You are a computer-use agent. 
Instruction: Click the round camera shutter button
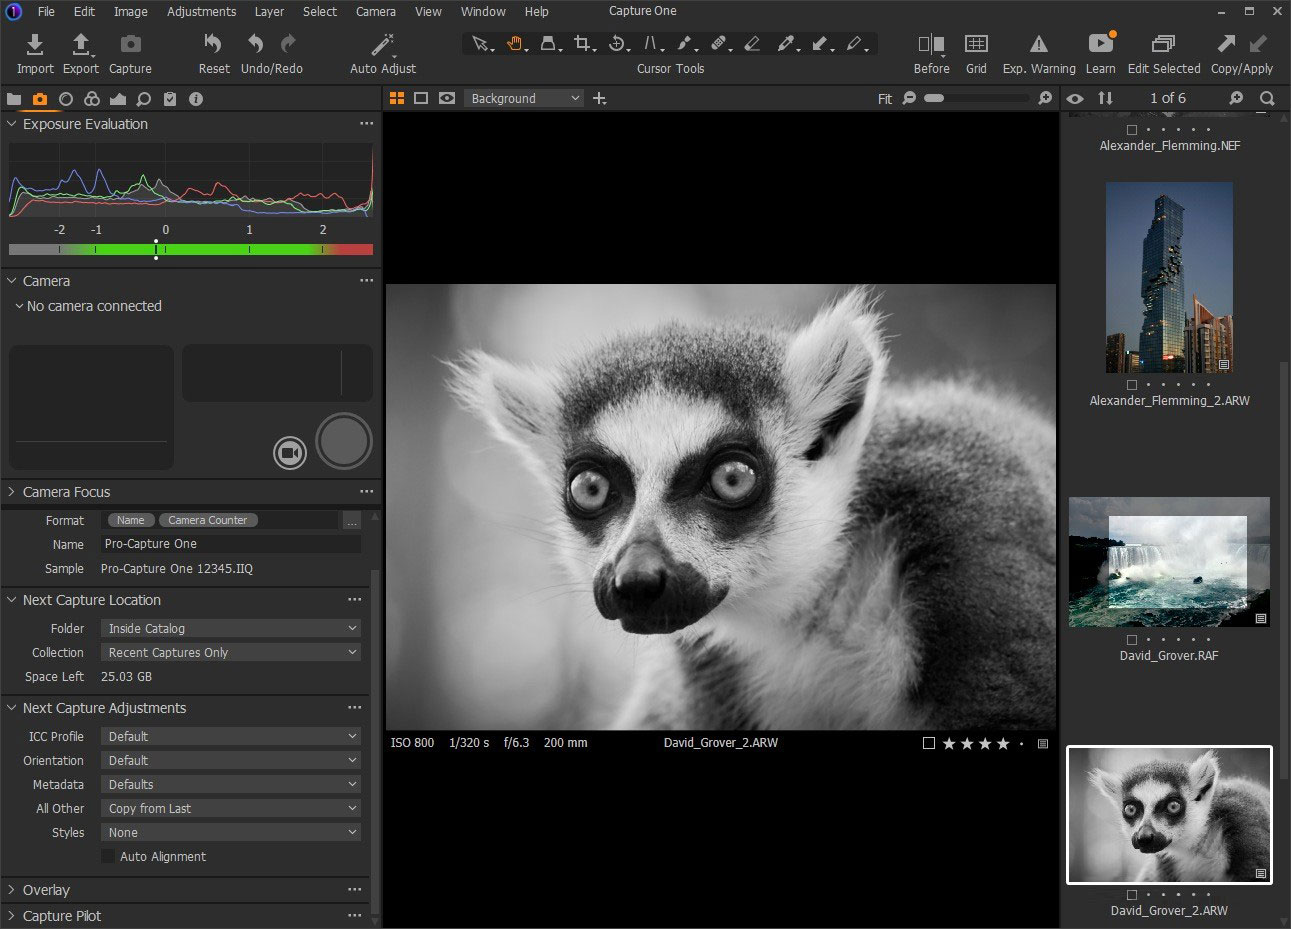pyautogui.click(x=344, y=441)
